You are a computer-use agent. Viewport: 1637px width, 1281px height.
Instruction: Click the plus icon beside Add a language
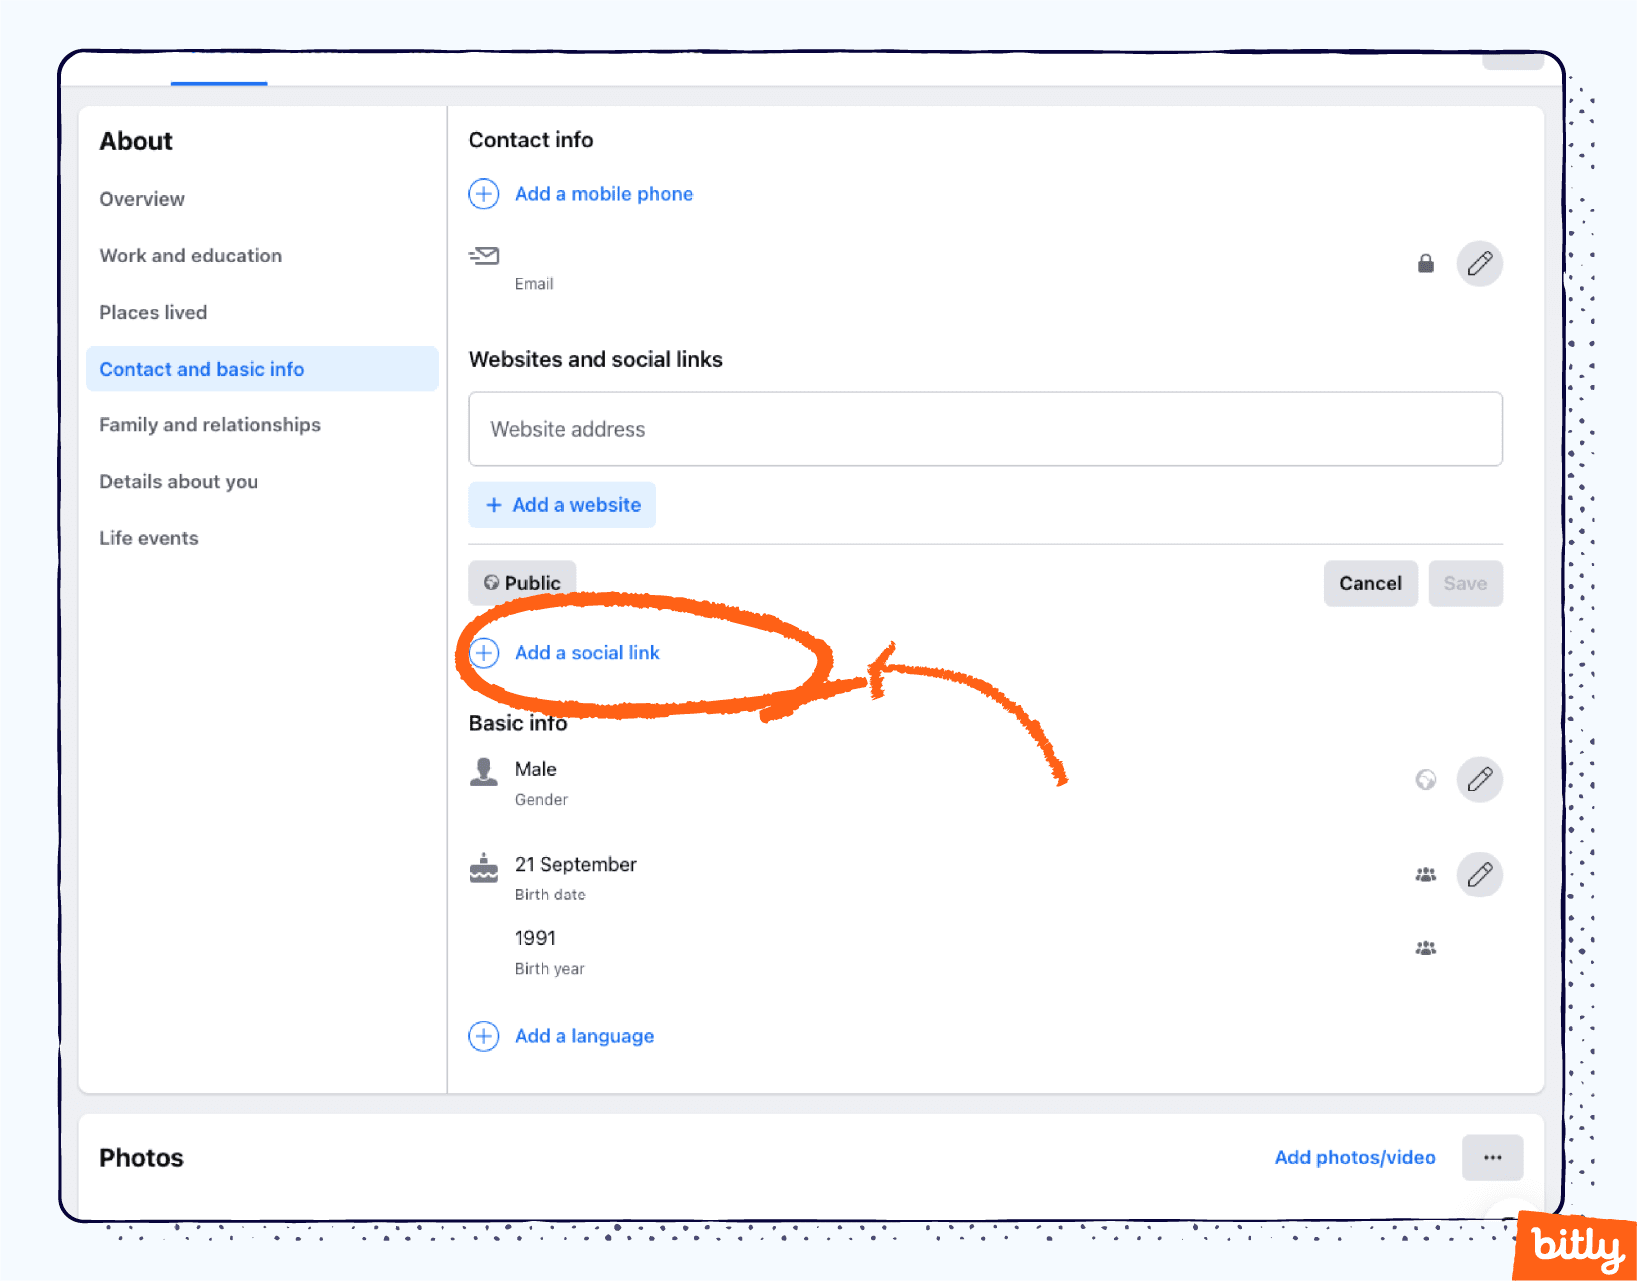(x=484, y=1036)
